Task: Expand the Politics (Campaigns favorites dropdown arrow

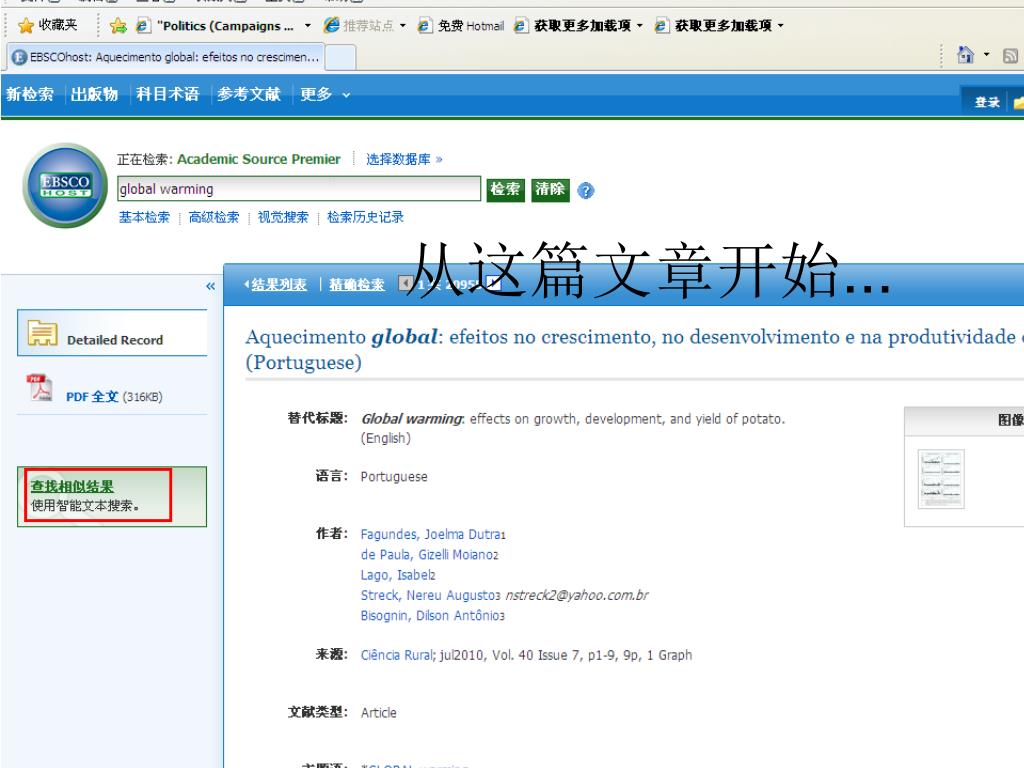Action: click(308, 25)
